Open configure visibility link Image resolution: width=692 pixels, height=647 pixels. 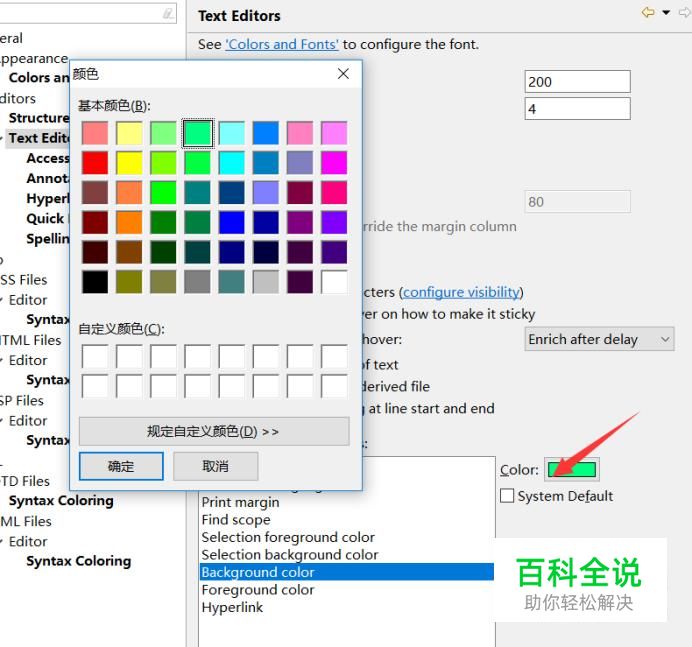click(461, 292)
